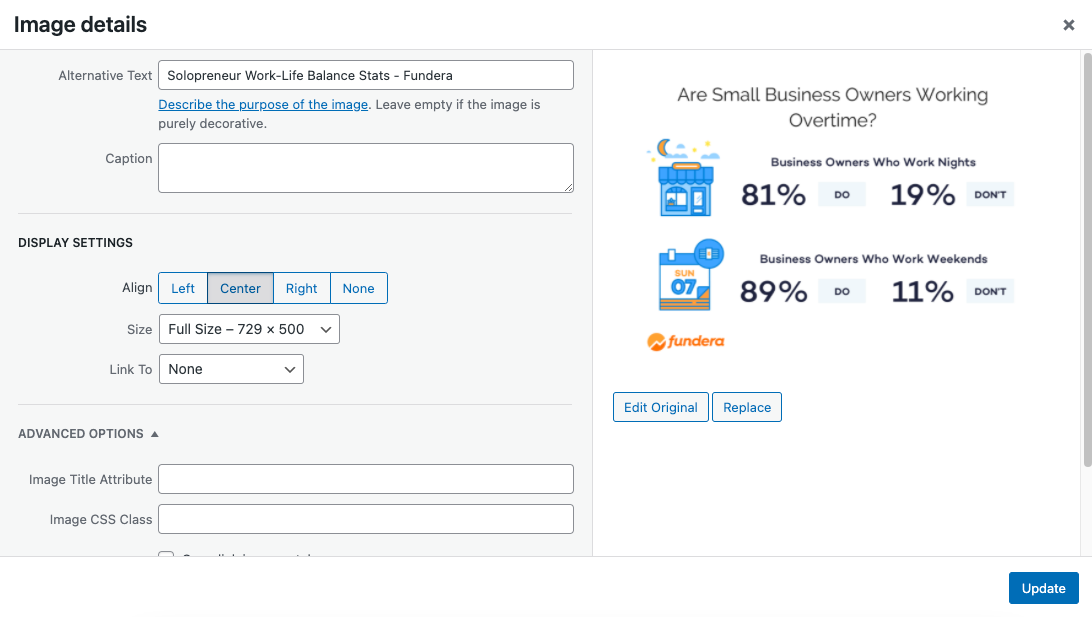Viewport: 1092px width, 617px height.
Task: Click the Image Title Attribute field
Action: coord(366,479)
